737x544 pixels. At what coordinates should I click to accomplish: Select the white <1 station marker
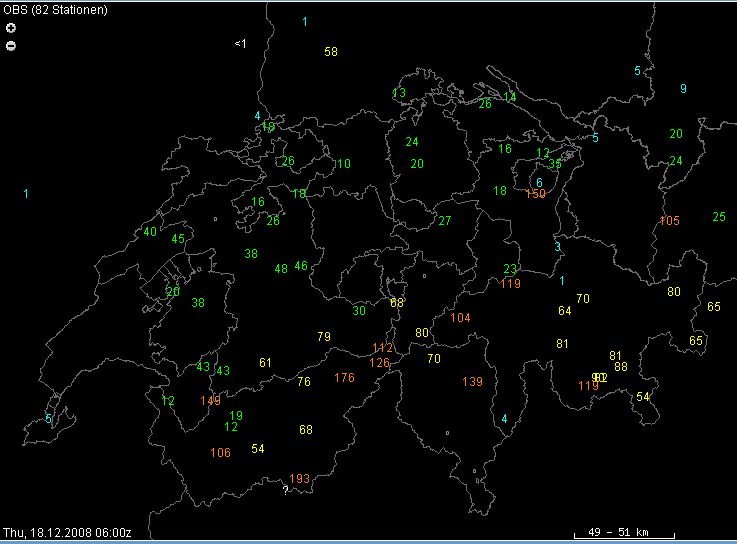pos(240,44)
